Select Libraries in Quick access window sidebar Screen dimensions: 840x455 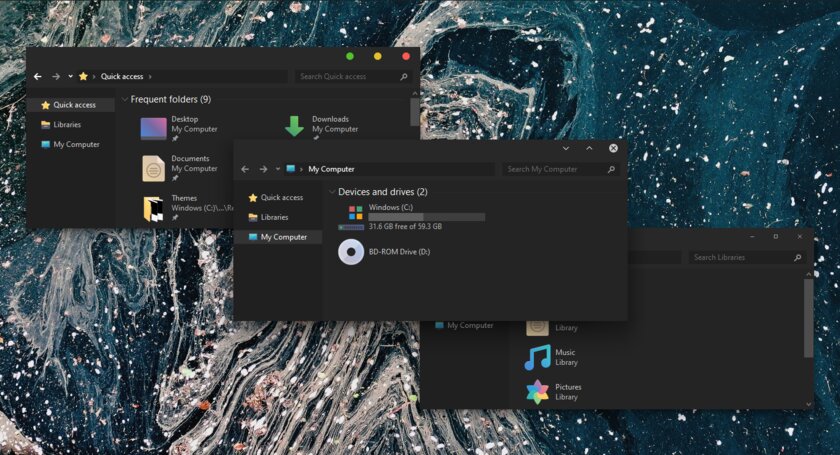coord(68,125)
